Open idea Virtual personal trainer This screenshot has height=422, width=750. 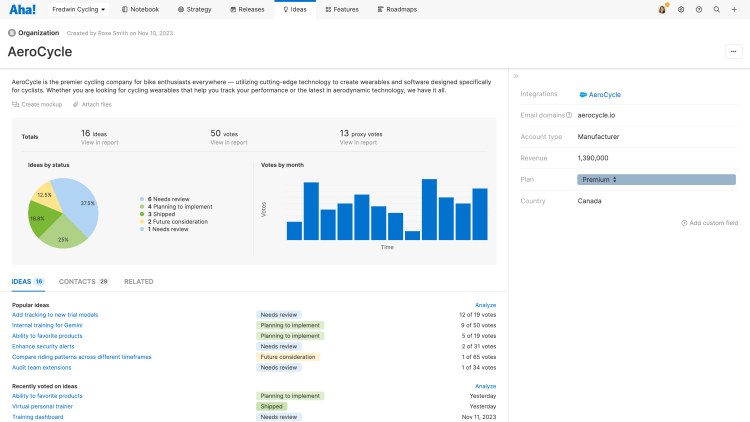[x=43, y=407]
